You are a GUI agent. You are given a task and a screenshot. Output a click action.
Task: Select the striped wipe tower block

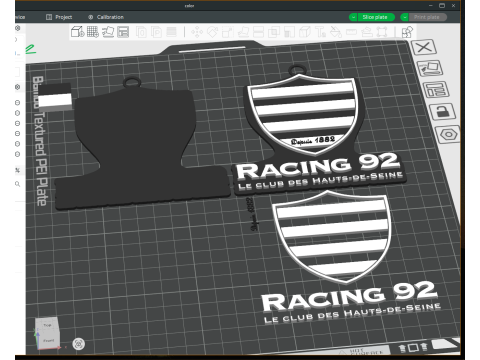click(55, 97)
